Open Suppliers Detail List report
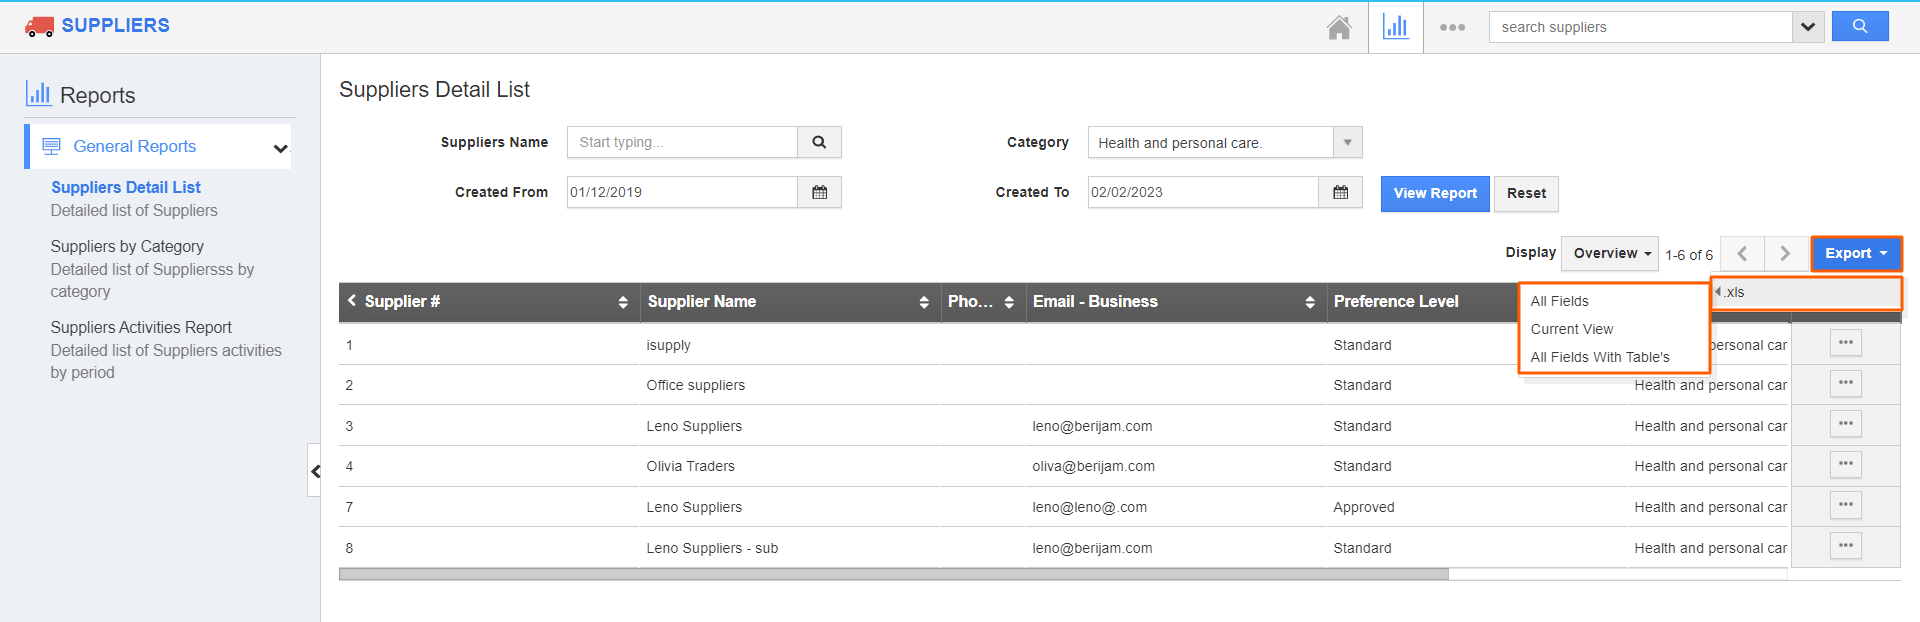This screenshot has height=622, width=1920. tap(126, 187)
